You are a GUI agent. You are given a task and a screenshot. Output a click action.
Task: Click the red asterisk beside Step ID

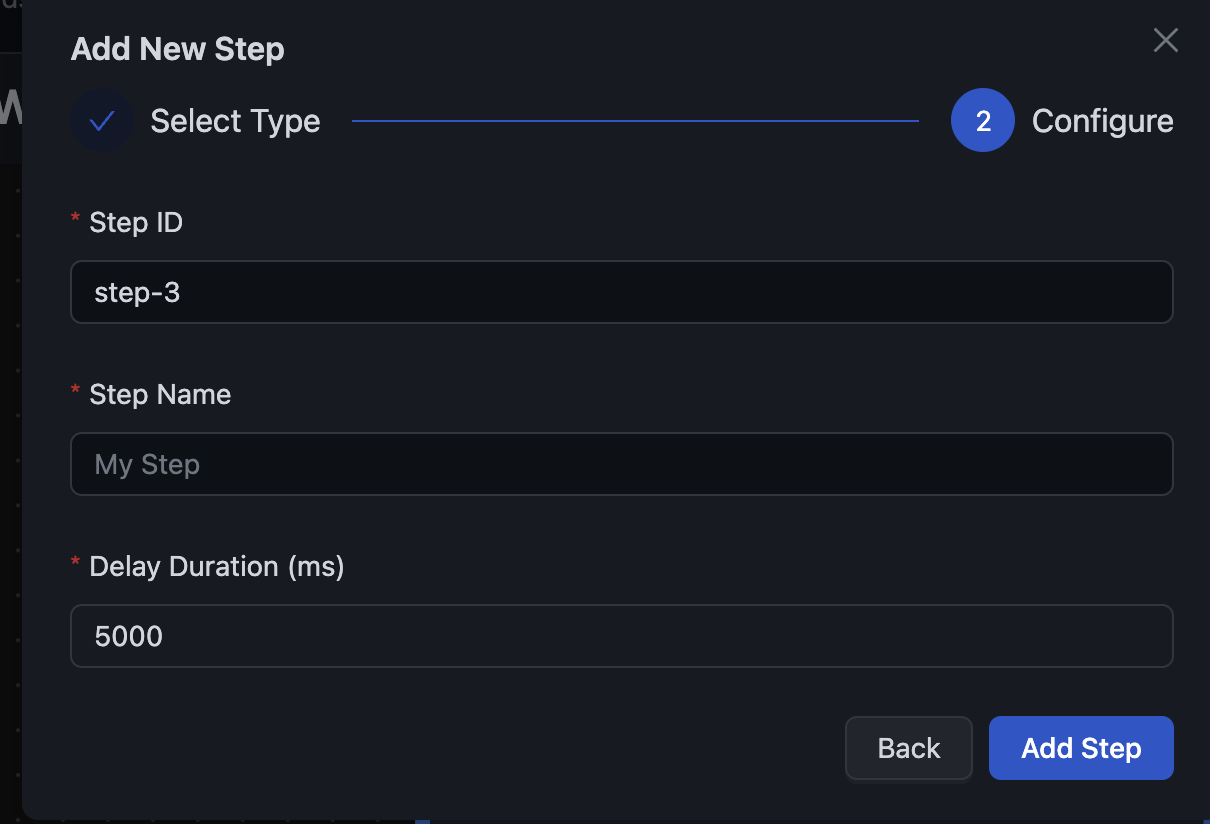(x=76, y=220)
